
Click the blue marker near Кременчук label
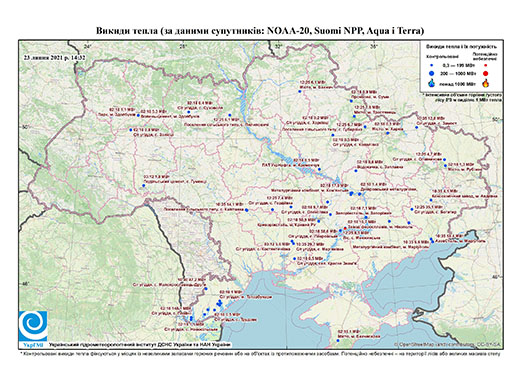pyautogui.click(x=319, y=169)
